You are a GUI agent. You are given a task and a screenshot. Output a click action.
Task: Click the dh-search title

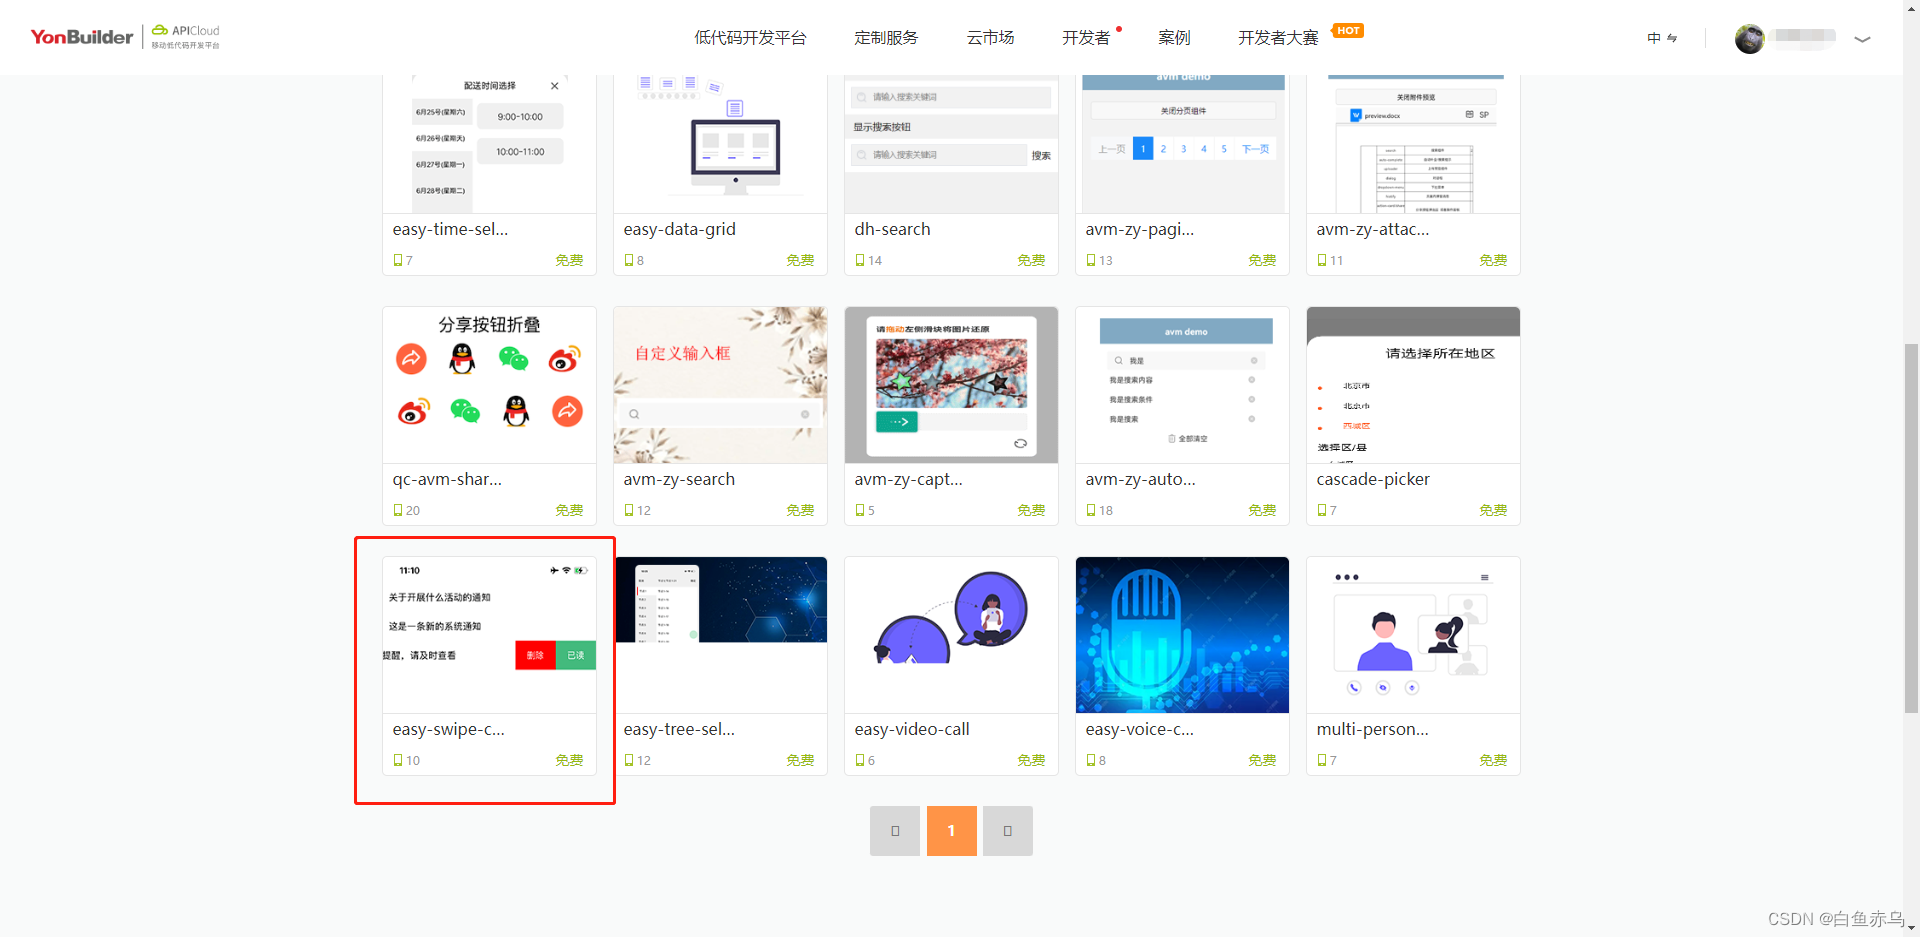coord(892,229)
